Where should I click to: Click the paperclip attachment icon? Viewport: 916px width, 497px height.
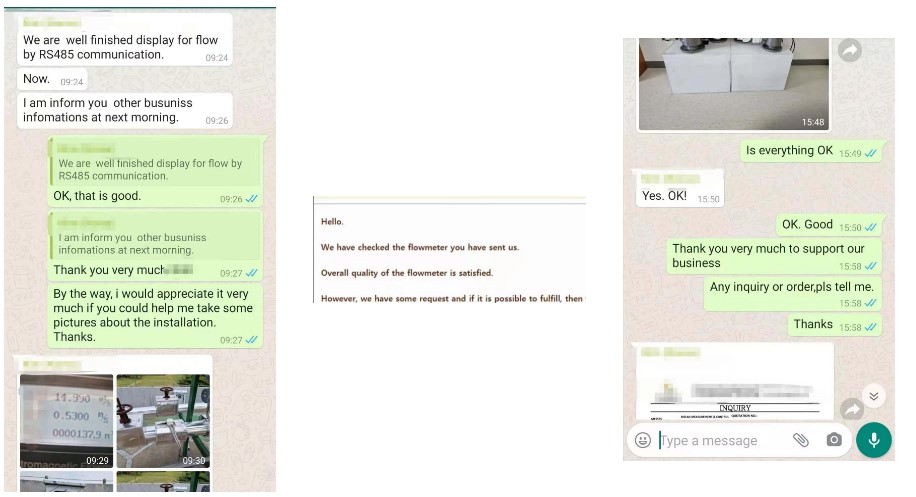800,440
